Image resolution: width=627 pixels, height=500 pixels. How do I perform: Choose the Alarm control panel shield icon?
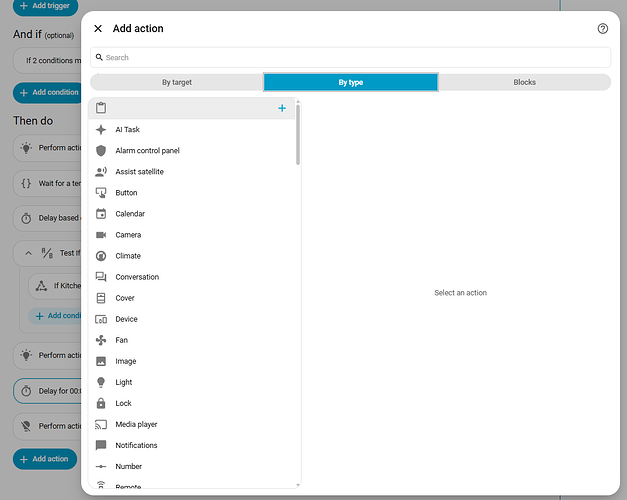tap(101, 151)
